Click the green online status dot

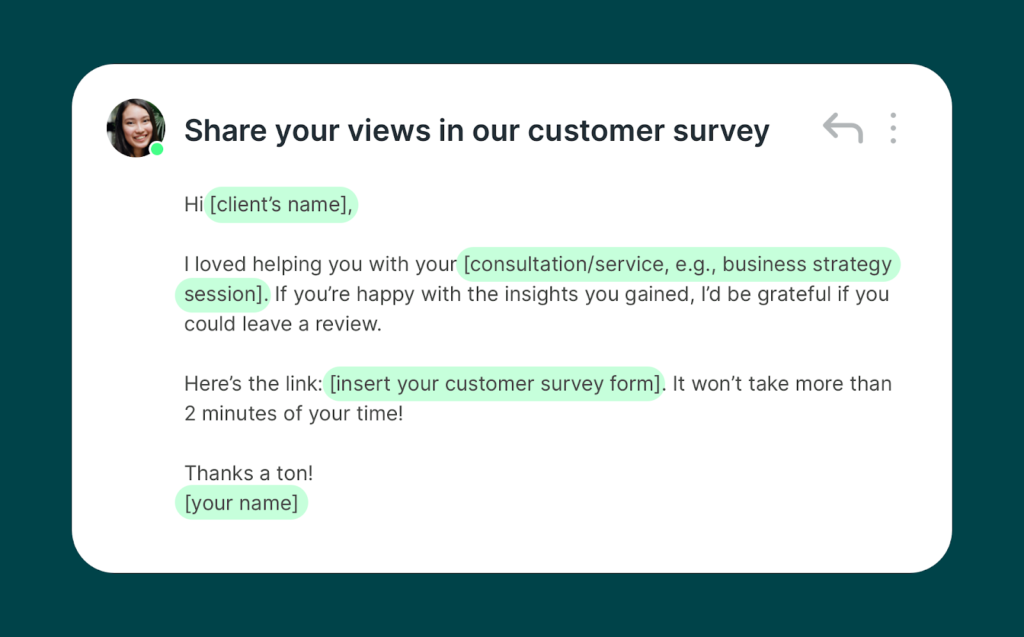pyautogui.click(x=157, y=149)
